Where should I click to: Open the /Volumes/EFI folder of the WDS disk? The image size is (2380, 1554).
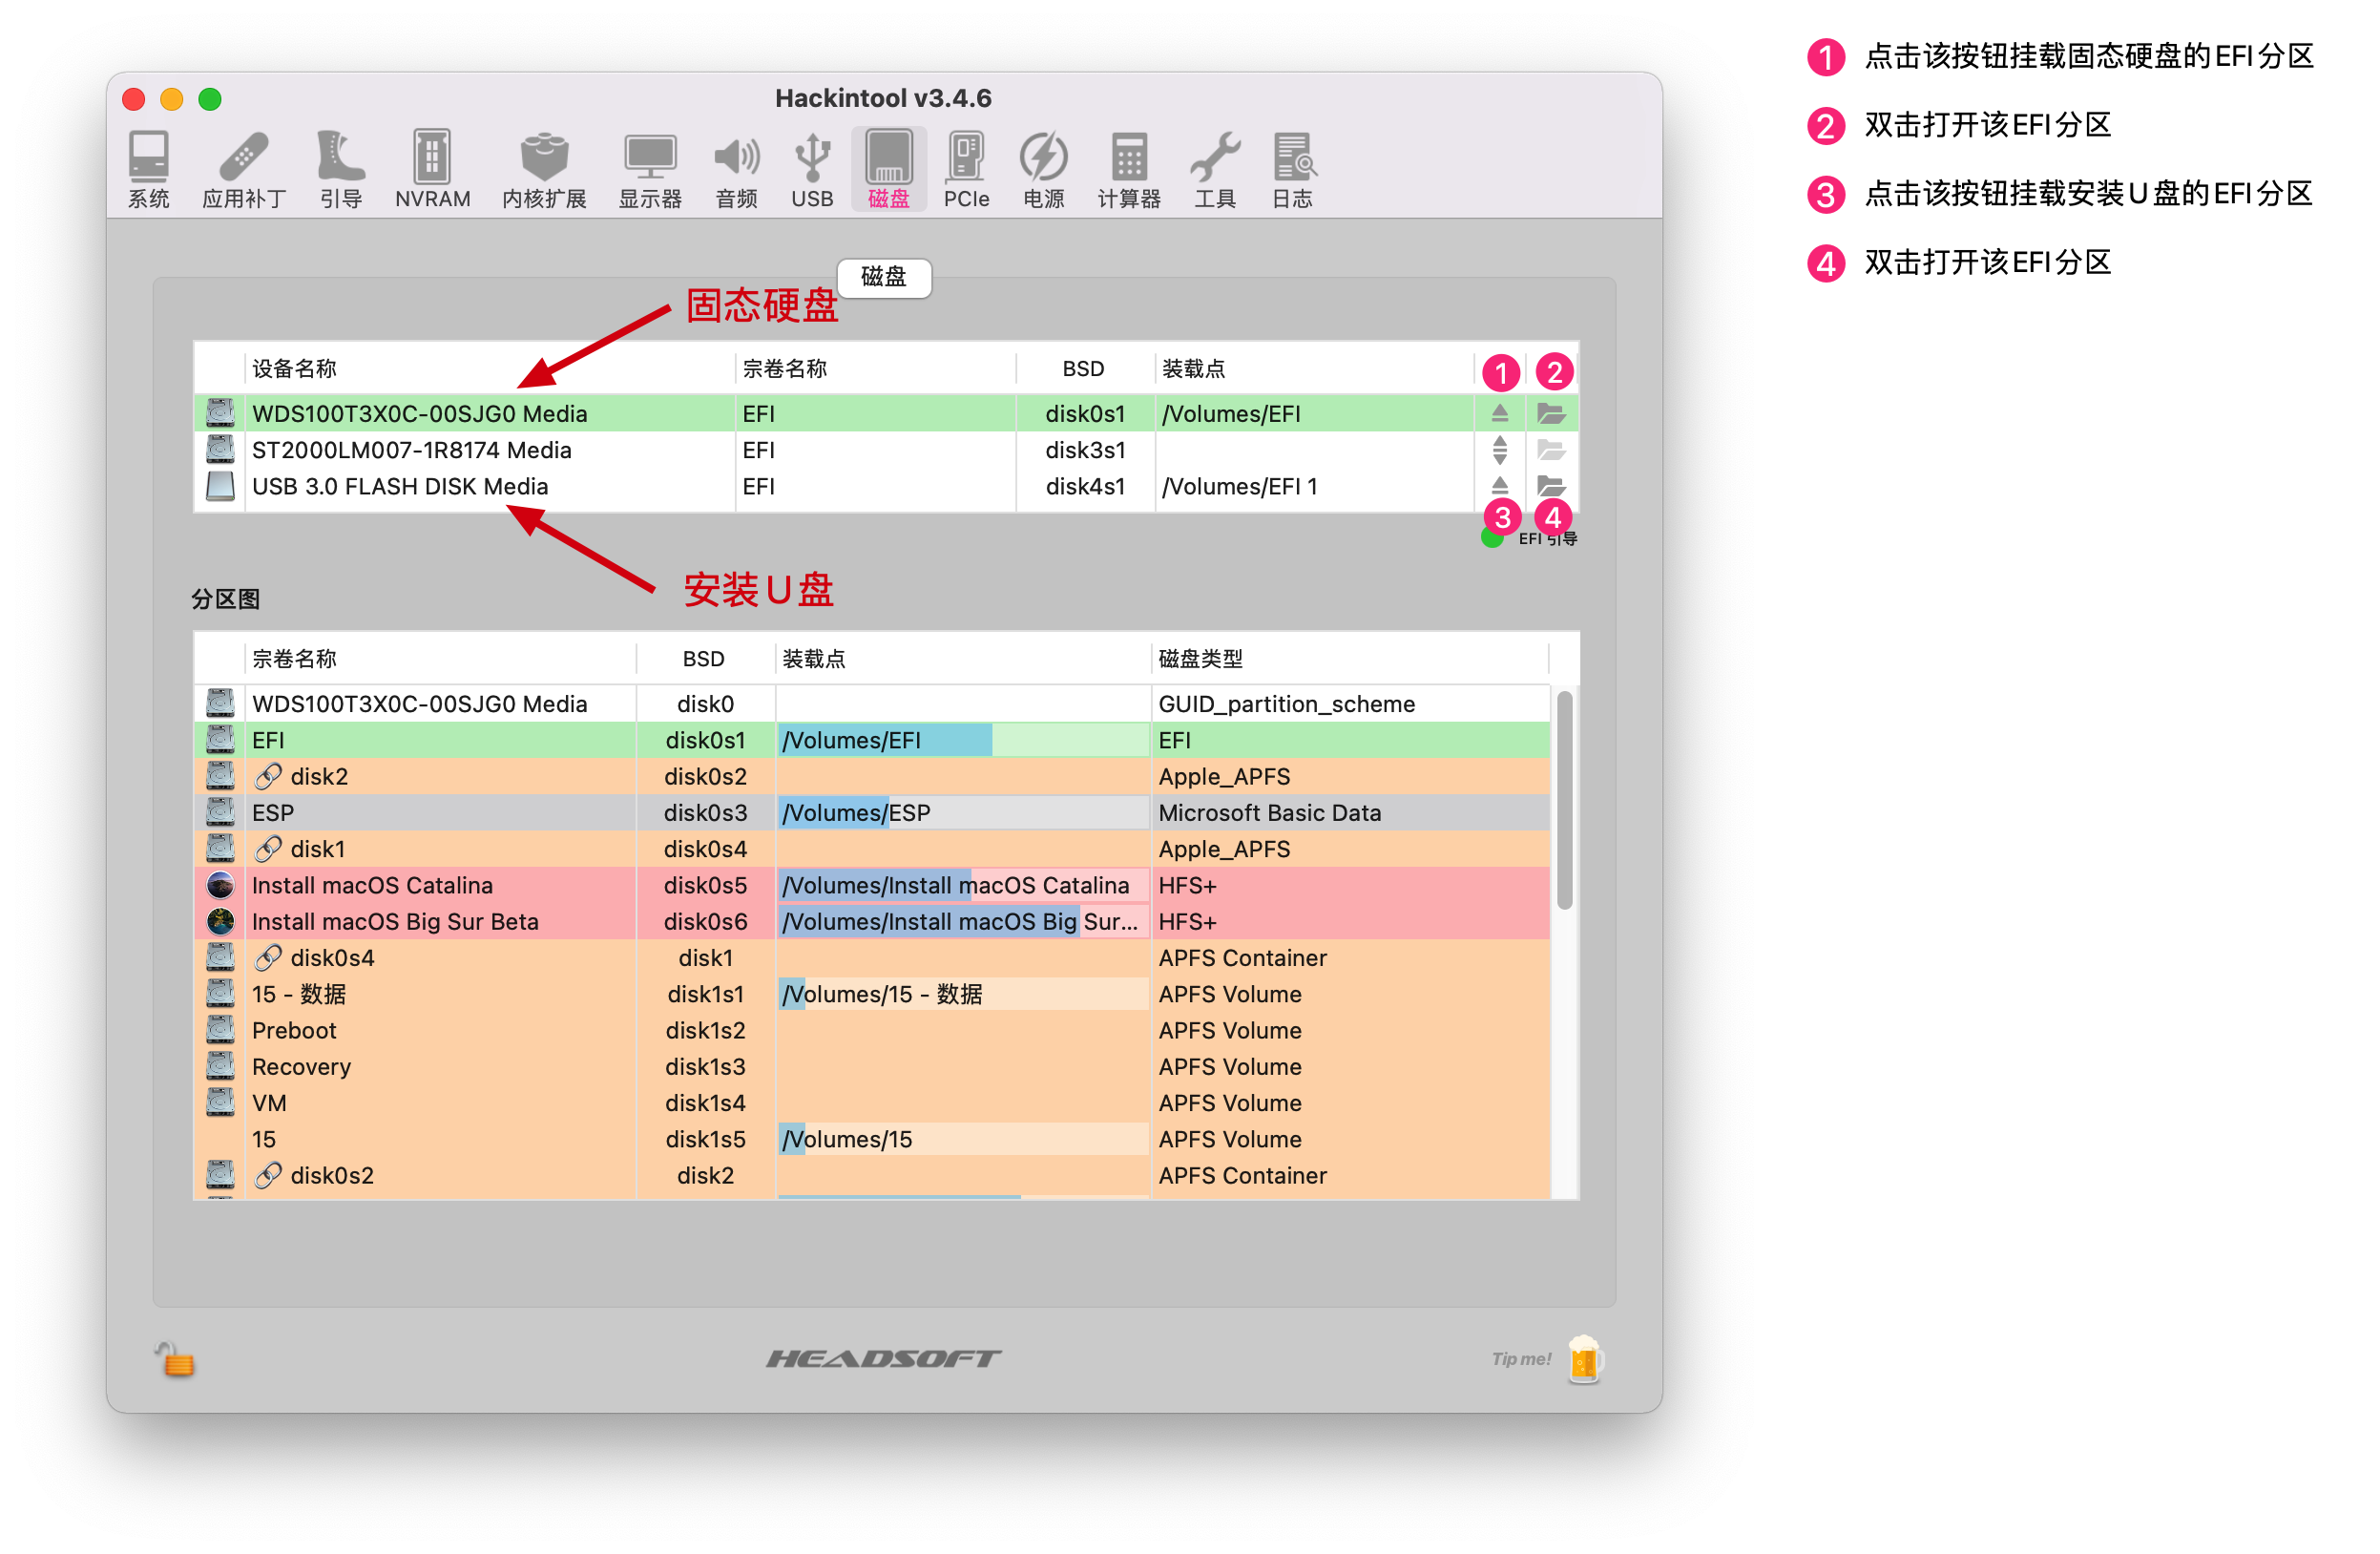tap(1550, 413)
